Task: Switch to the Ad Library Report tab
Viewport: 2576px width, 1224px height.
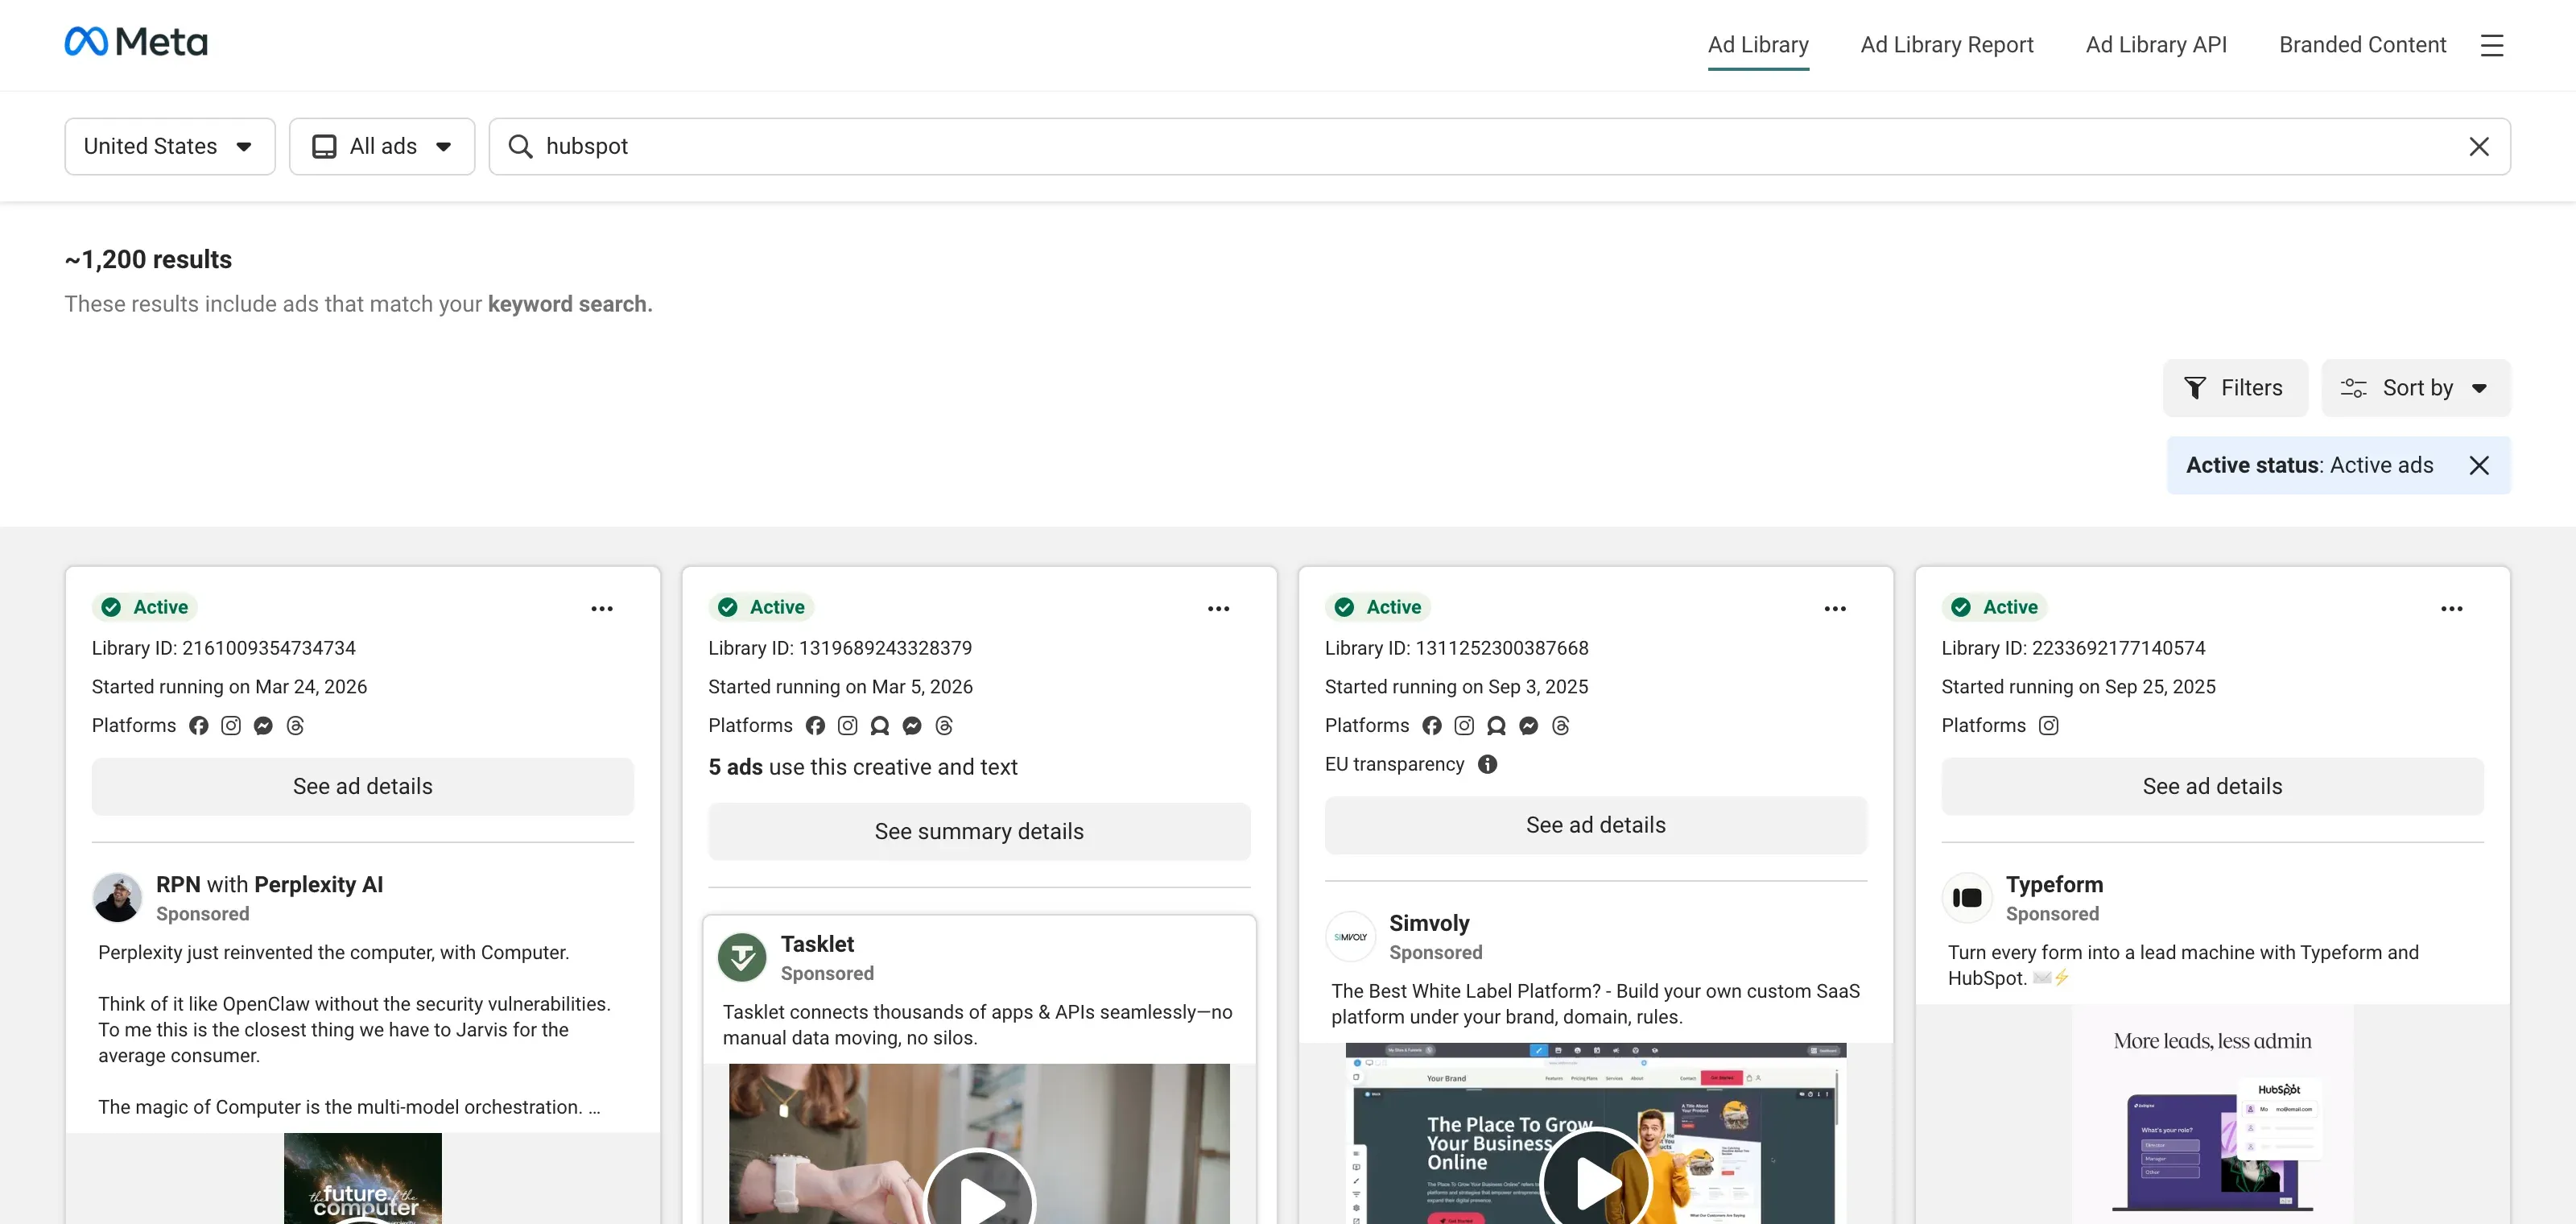Action: click(1946, 45)
